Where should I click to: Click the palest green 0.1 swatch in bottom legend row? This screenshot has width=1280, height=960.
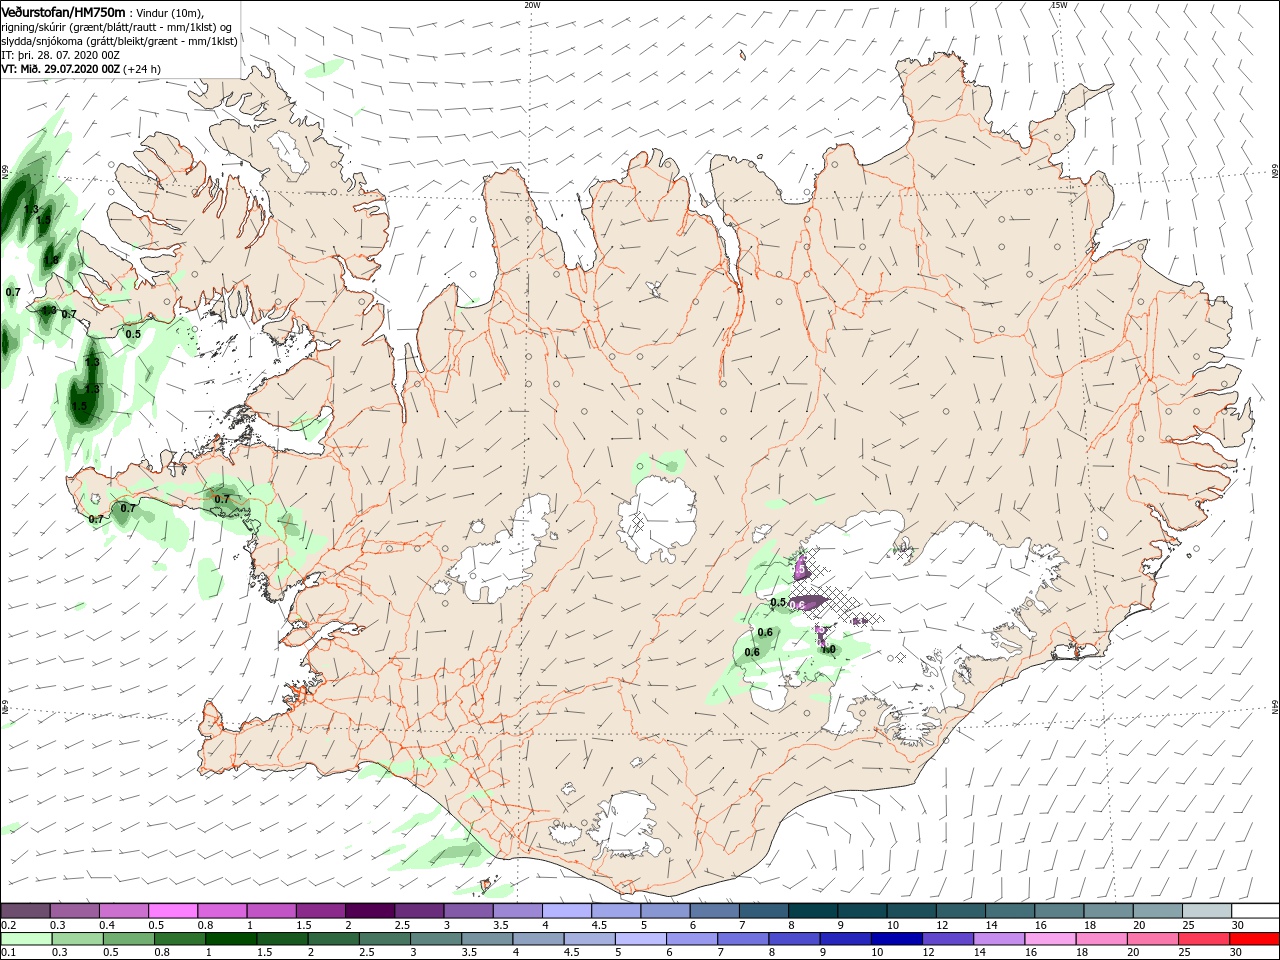coord(27,939)
